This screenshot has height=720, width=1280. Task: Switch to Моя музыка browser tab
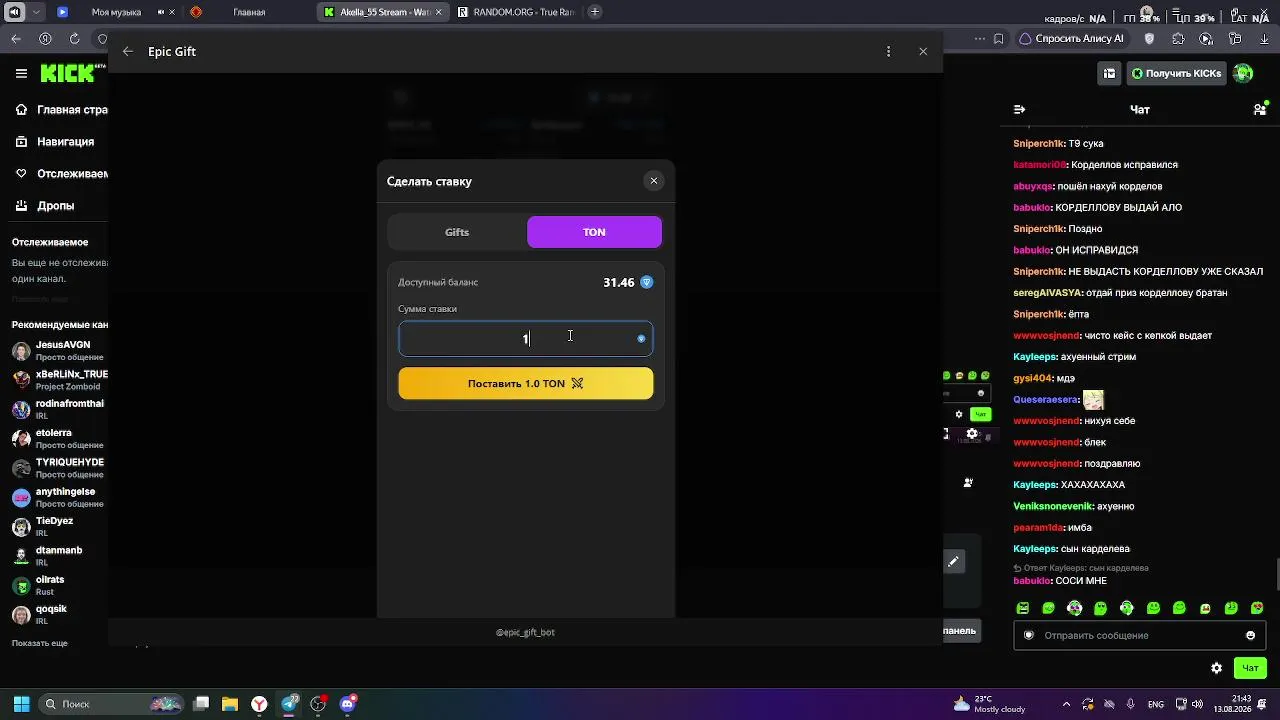tap(117, 12)
